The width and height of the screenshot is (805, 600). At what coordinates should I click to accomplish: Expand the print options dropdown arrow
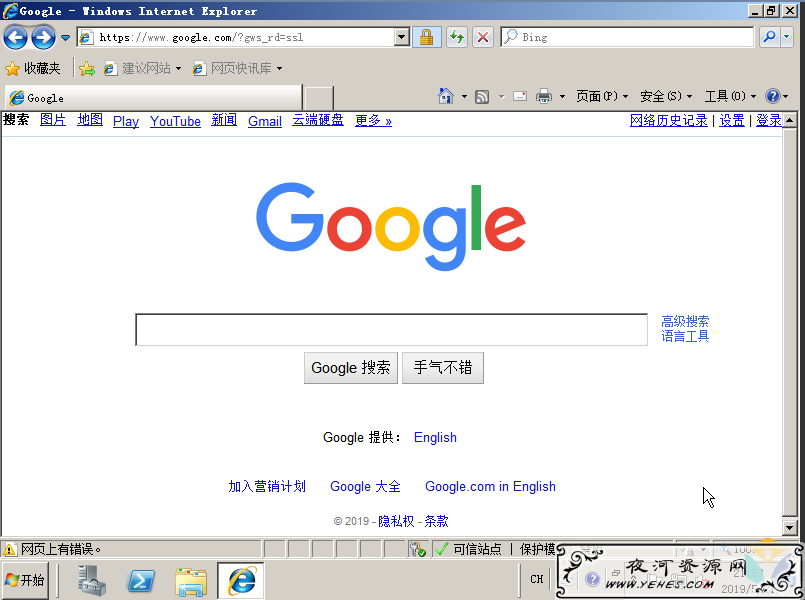pos(562,96)
